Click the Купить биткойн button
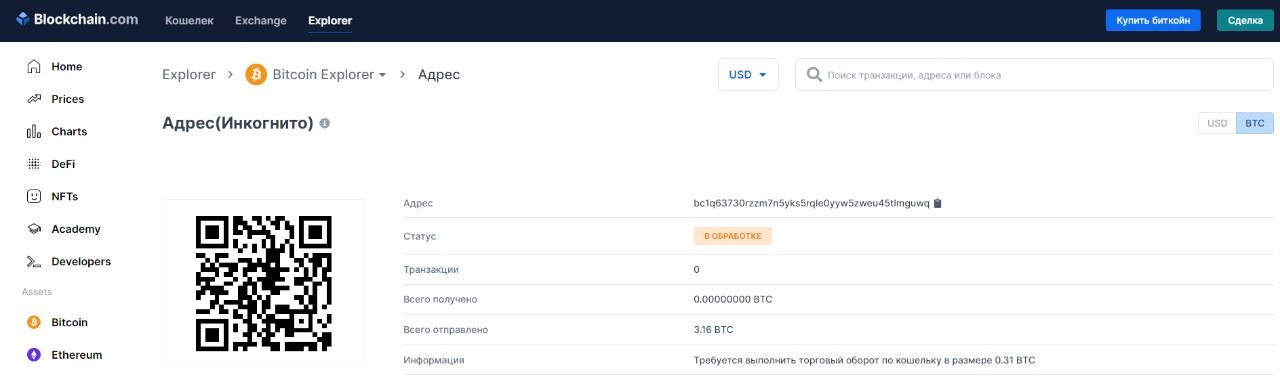 tap(1153, 20)
